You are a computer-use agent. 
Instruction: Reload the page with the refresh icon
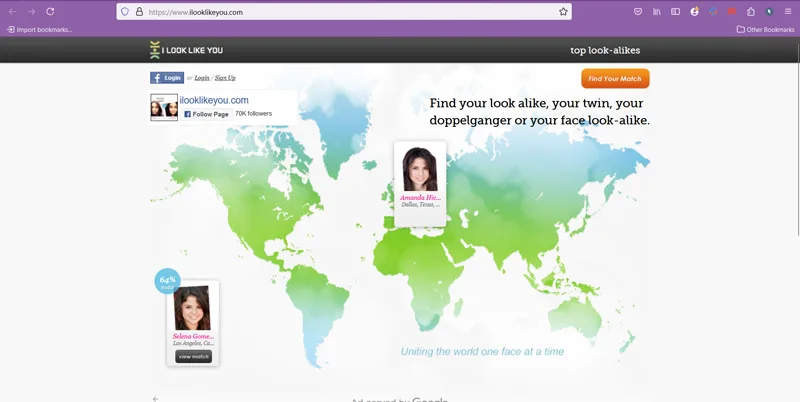pos(50,12)
